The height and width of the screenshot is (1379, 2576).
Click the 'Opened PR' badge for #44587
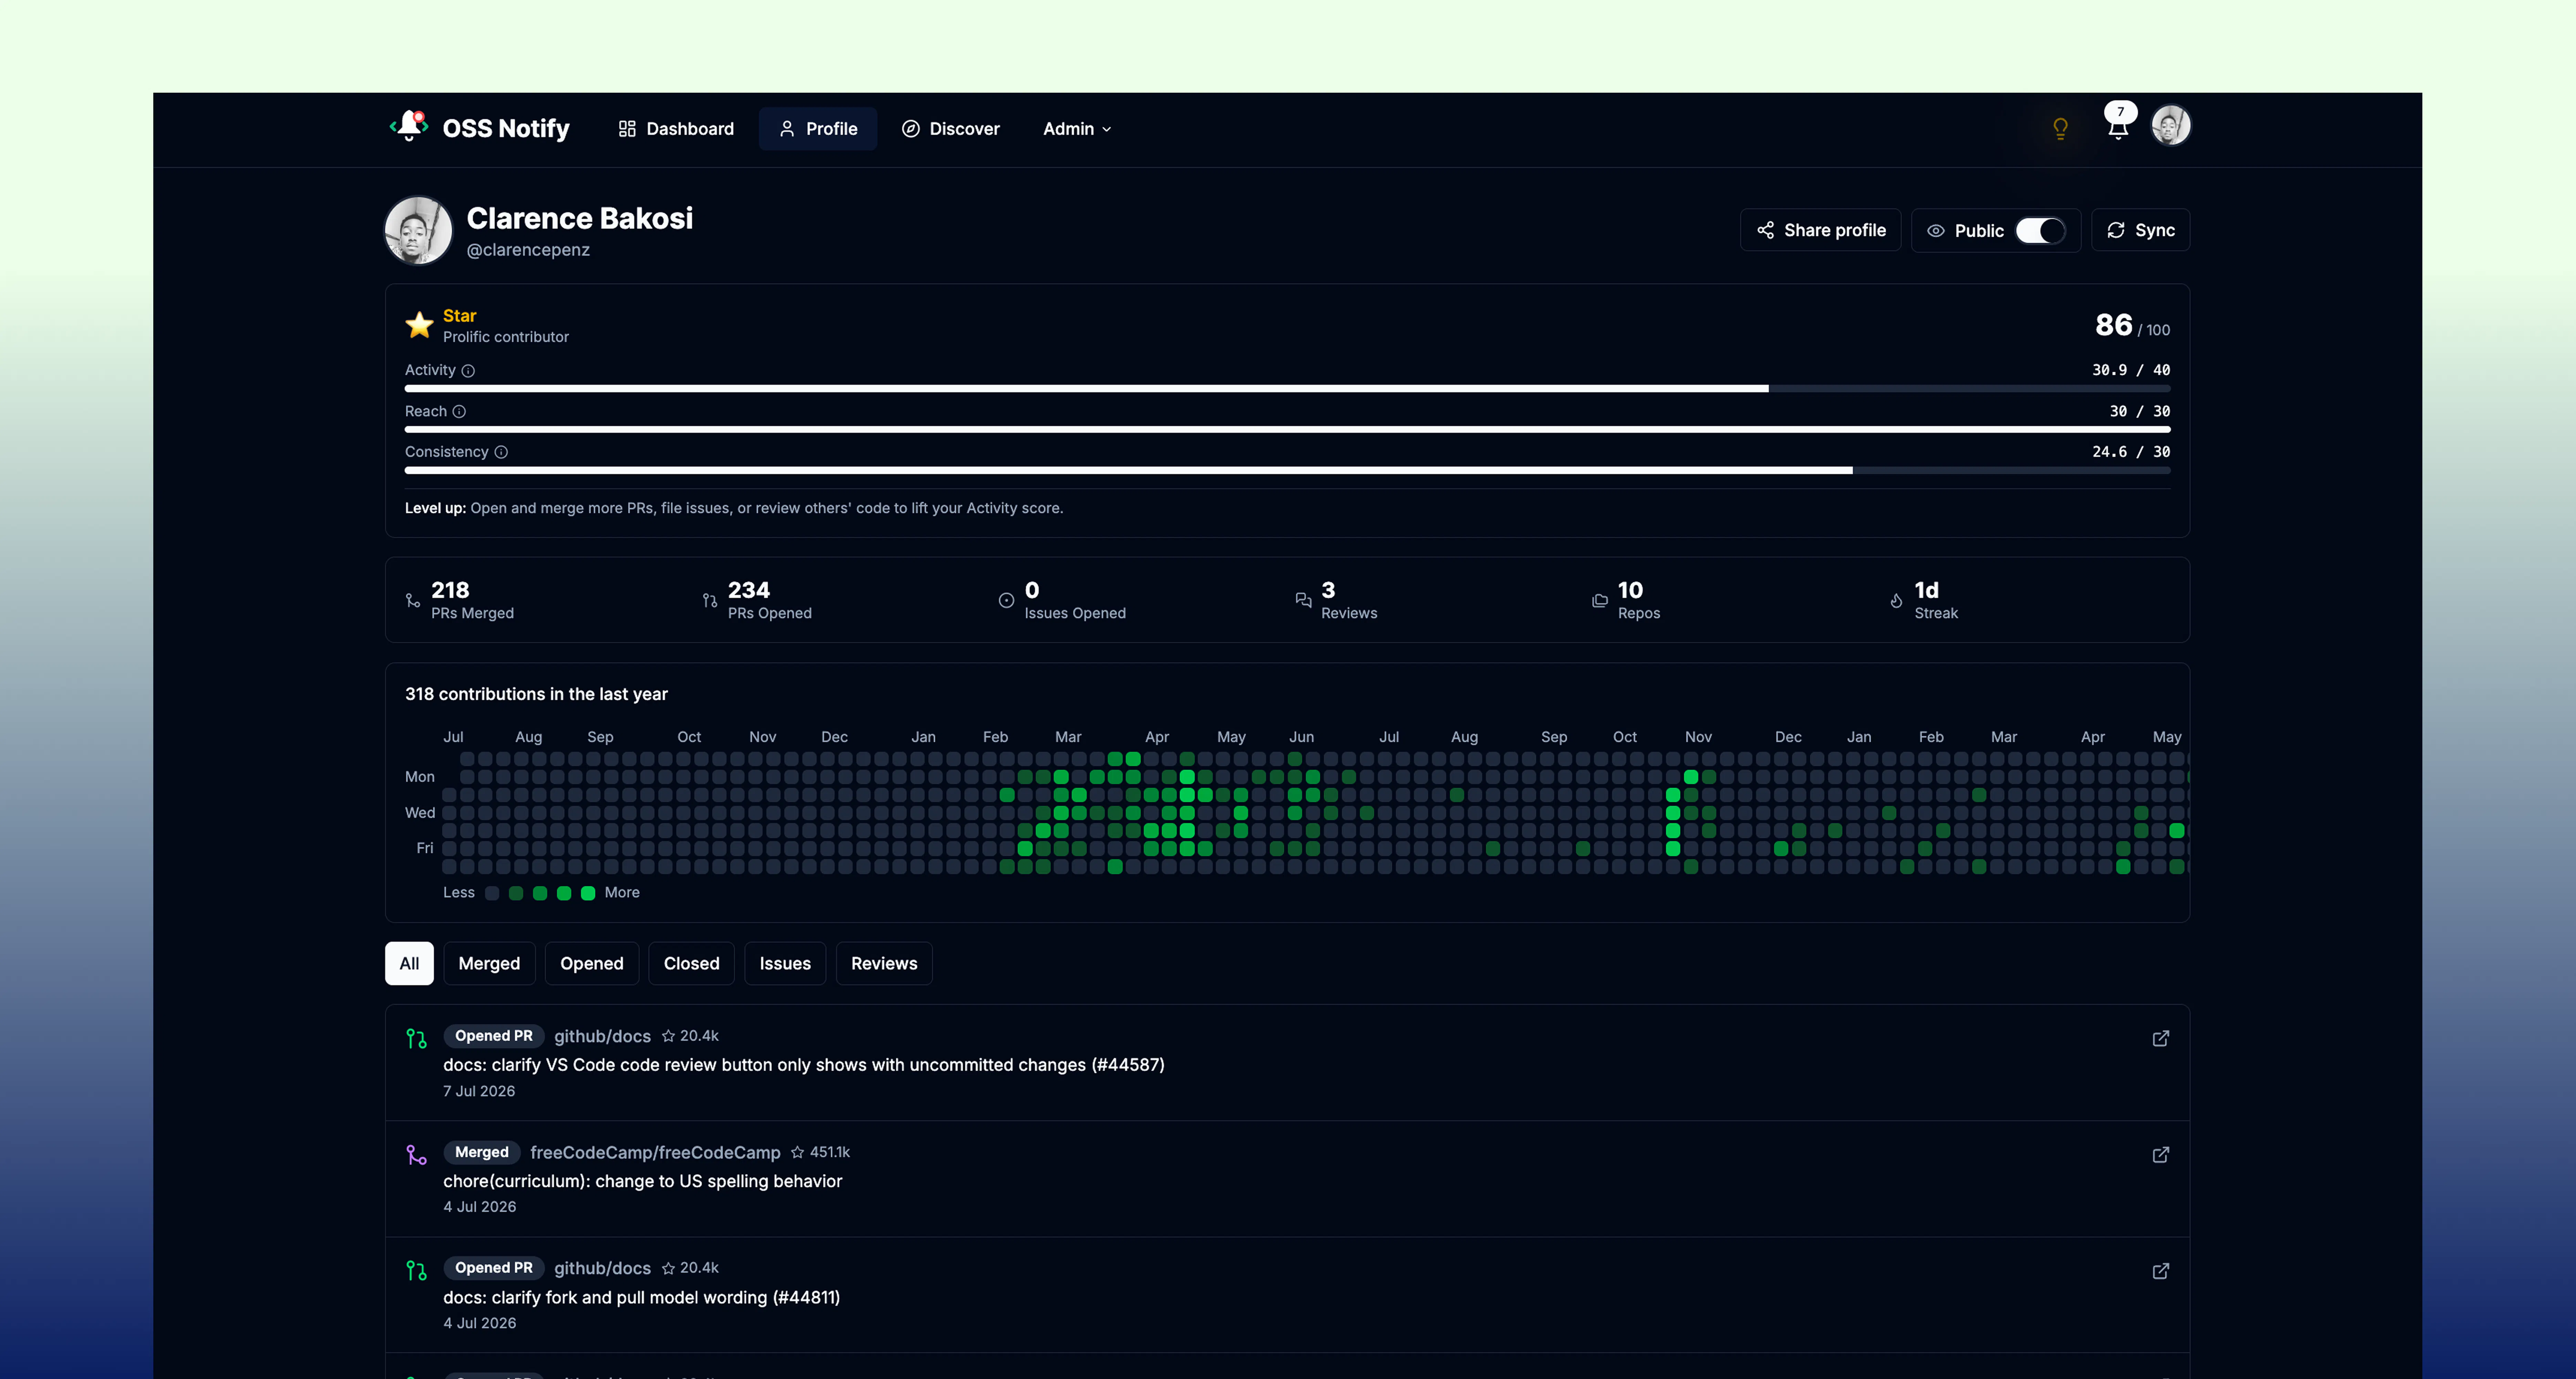tap(494, 1036)
